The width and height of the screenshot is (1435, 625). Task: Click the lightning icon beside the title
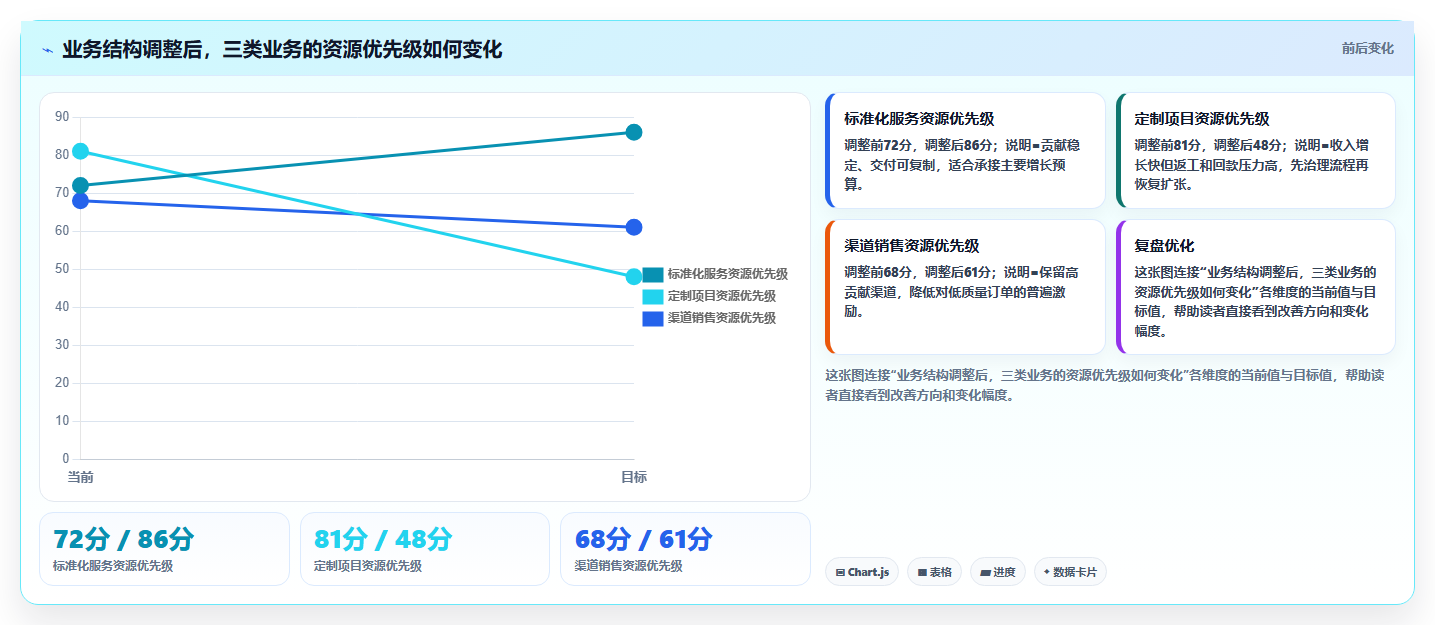coord(47,50)
